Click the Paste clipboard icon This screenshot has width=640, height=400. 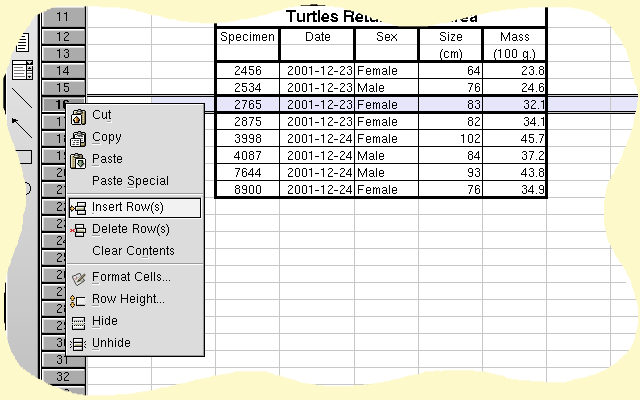coord(78,161)
